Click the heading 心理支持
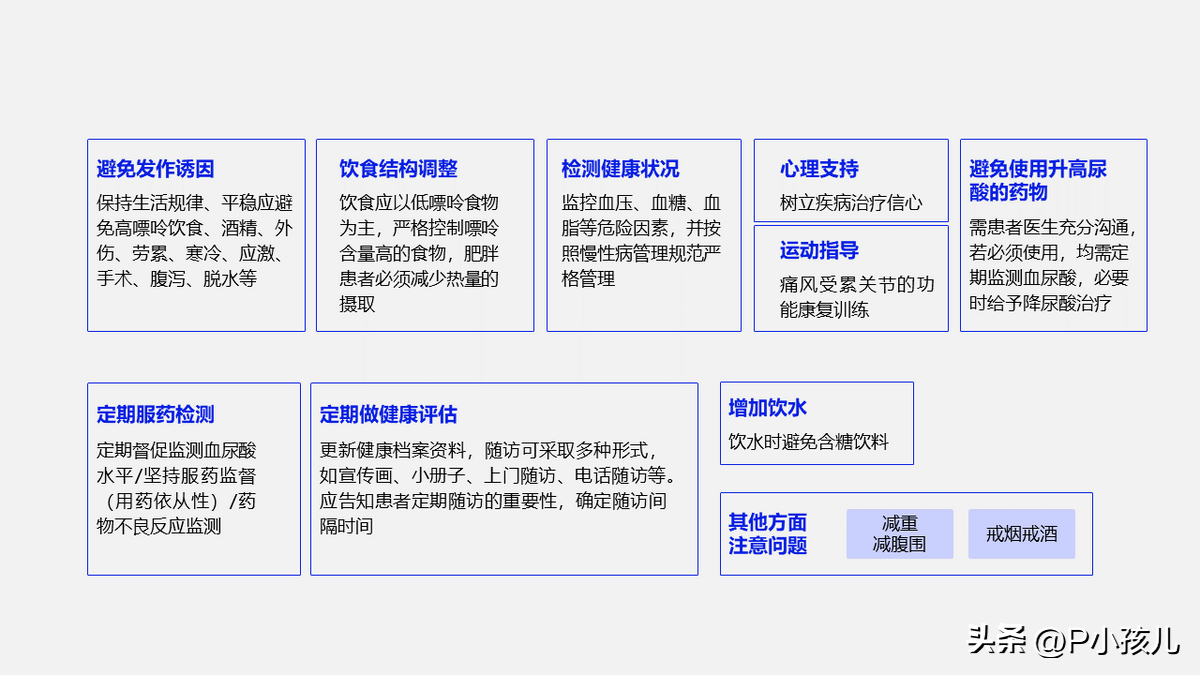Screen dimensions: 1200x675 [819, 169]
